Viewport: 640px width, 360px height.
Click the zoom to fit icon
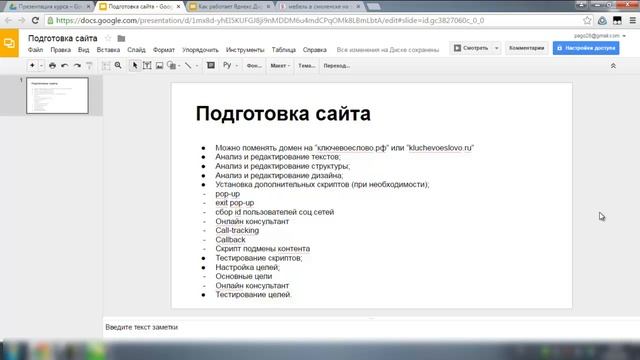[x=106, y=65]
